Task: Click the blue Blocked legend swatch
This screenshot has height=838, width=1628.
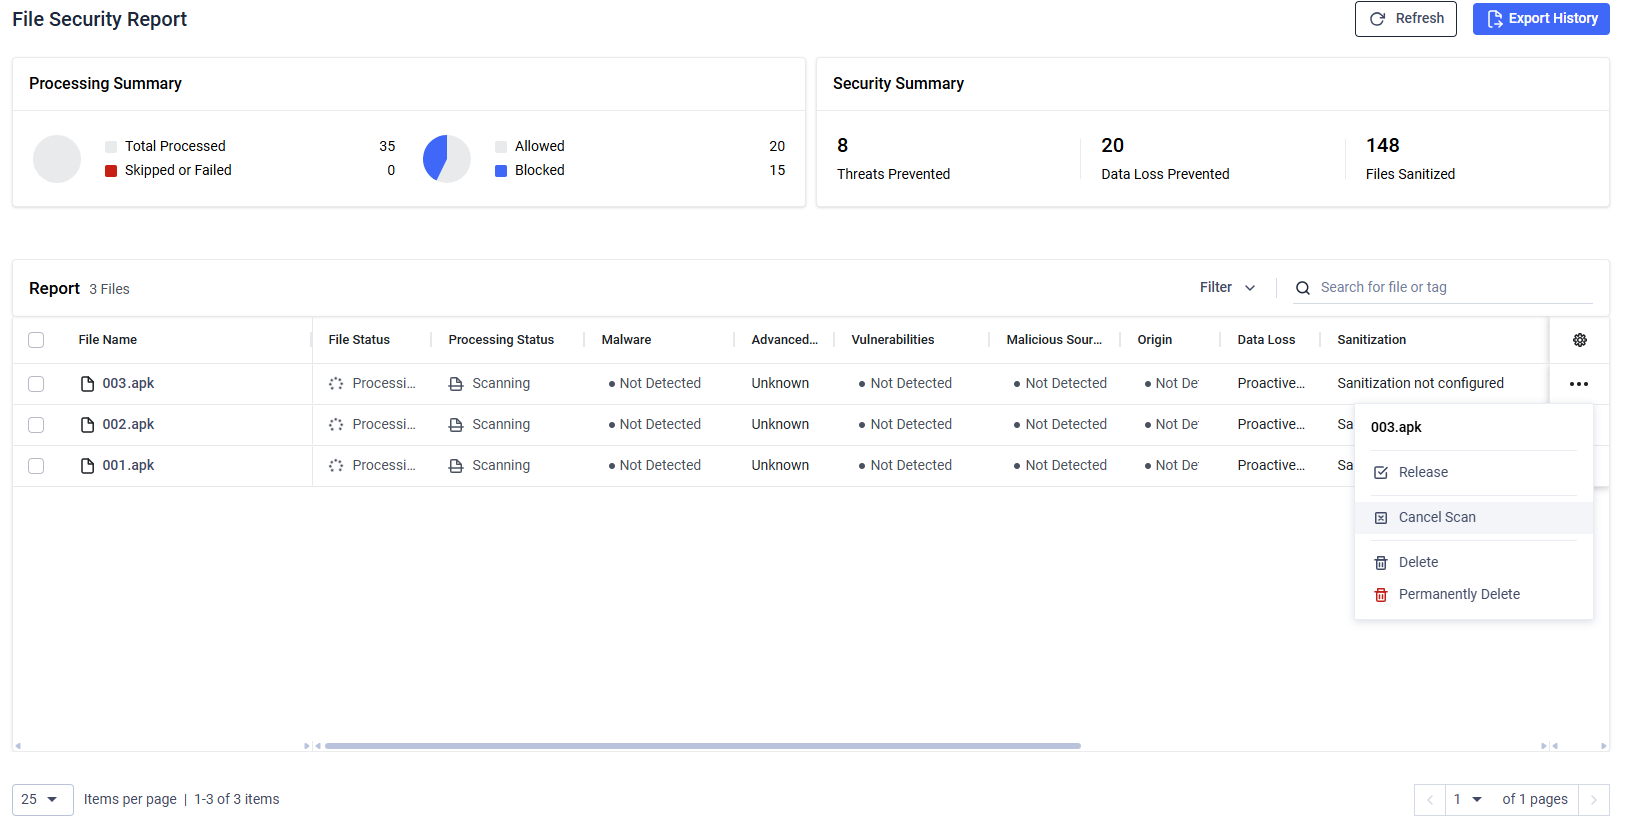Action: [x=501, y=171]
